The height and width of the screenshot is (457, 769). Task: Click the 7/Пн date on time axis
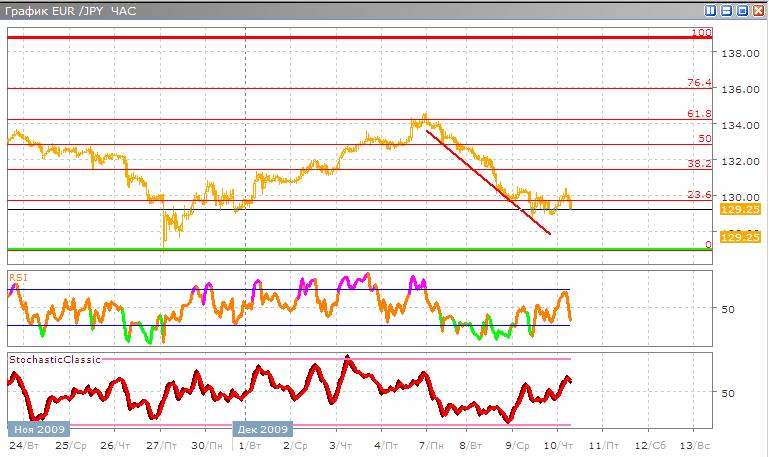click(x=429, y=443)
